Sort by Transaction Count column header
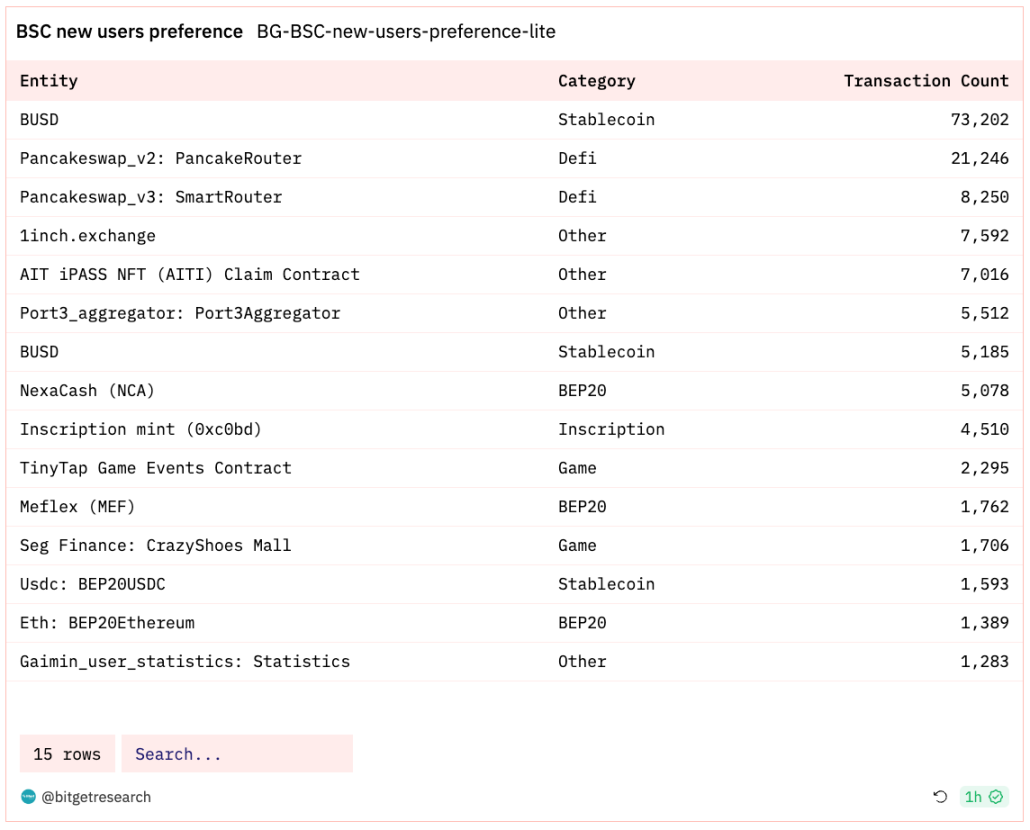The image size is (1030, 830). pos(926,81)
